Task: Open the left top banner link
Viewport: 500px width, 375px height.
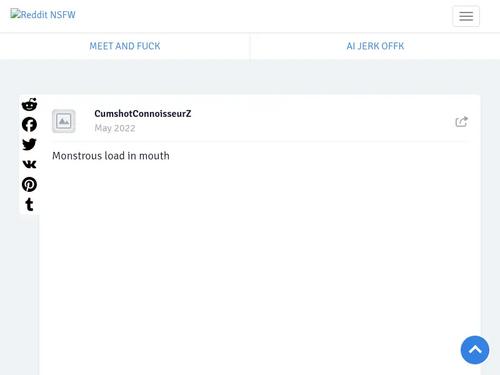Action: [x=125, y=46]
